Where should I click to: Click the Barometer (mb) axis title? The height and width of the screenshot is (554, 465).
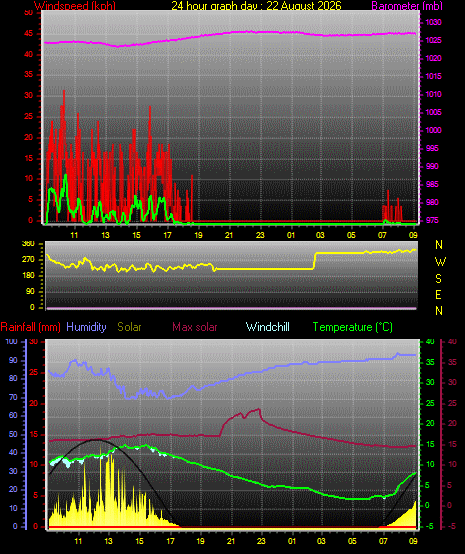coord(407,6)
